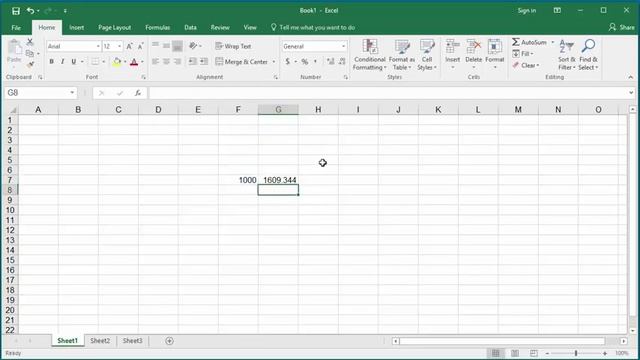Decrease font size with smaller A icon
The image size is (640, 360).
pos(140,46)
